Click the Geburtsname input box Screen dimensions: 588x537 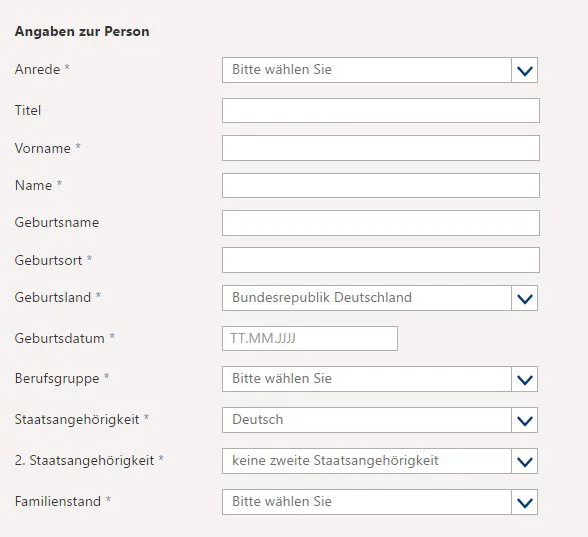tap(381, 223)
